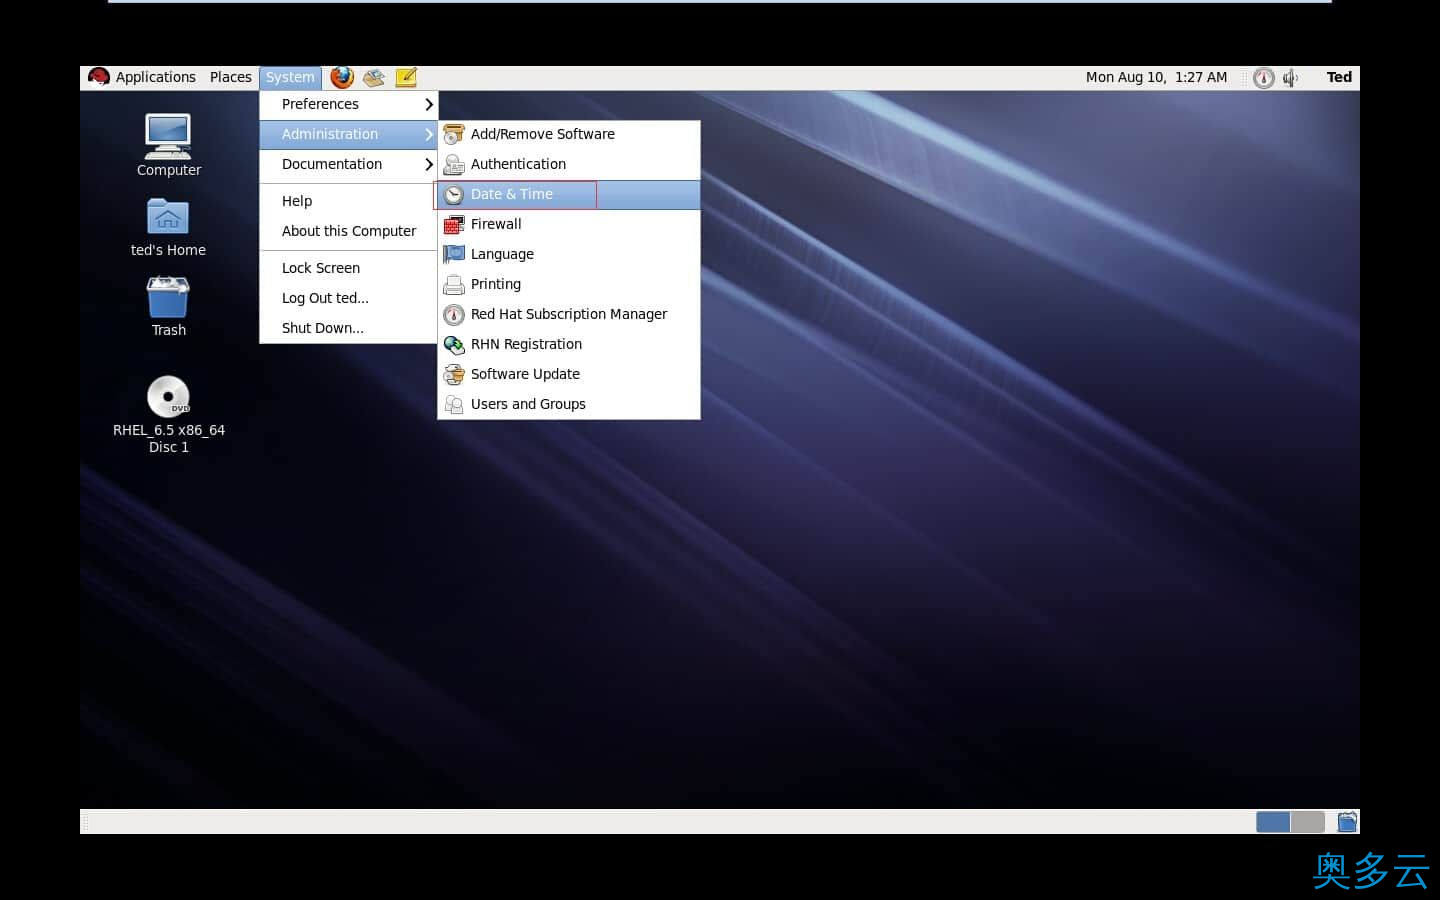Click the clock showing Mon Aug 10
The image size is (1440, 900).
click(1156, 77)
